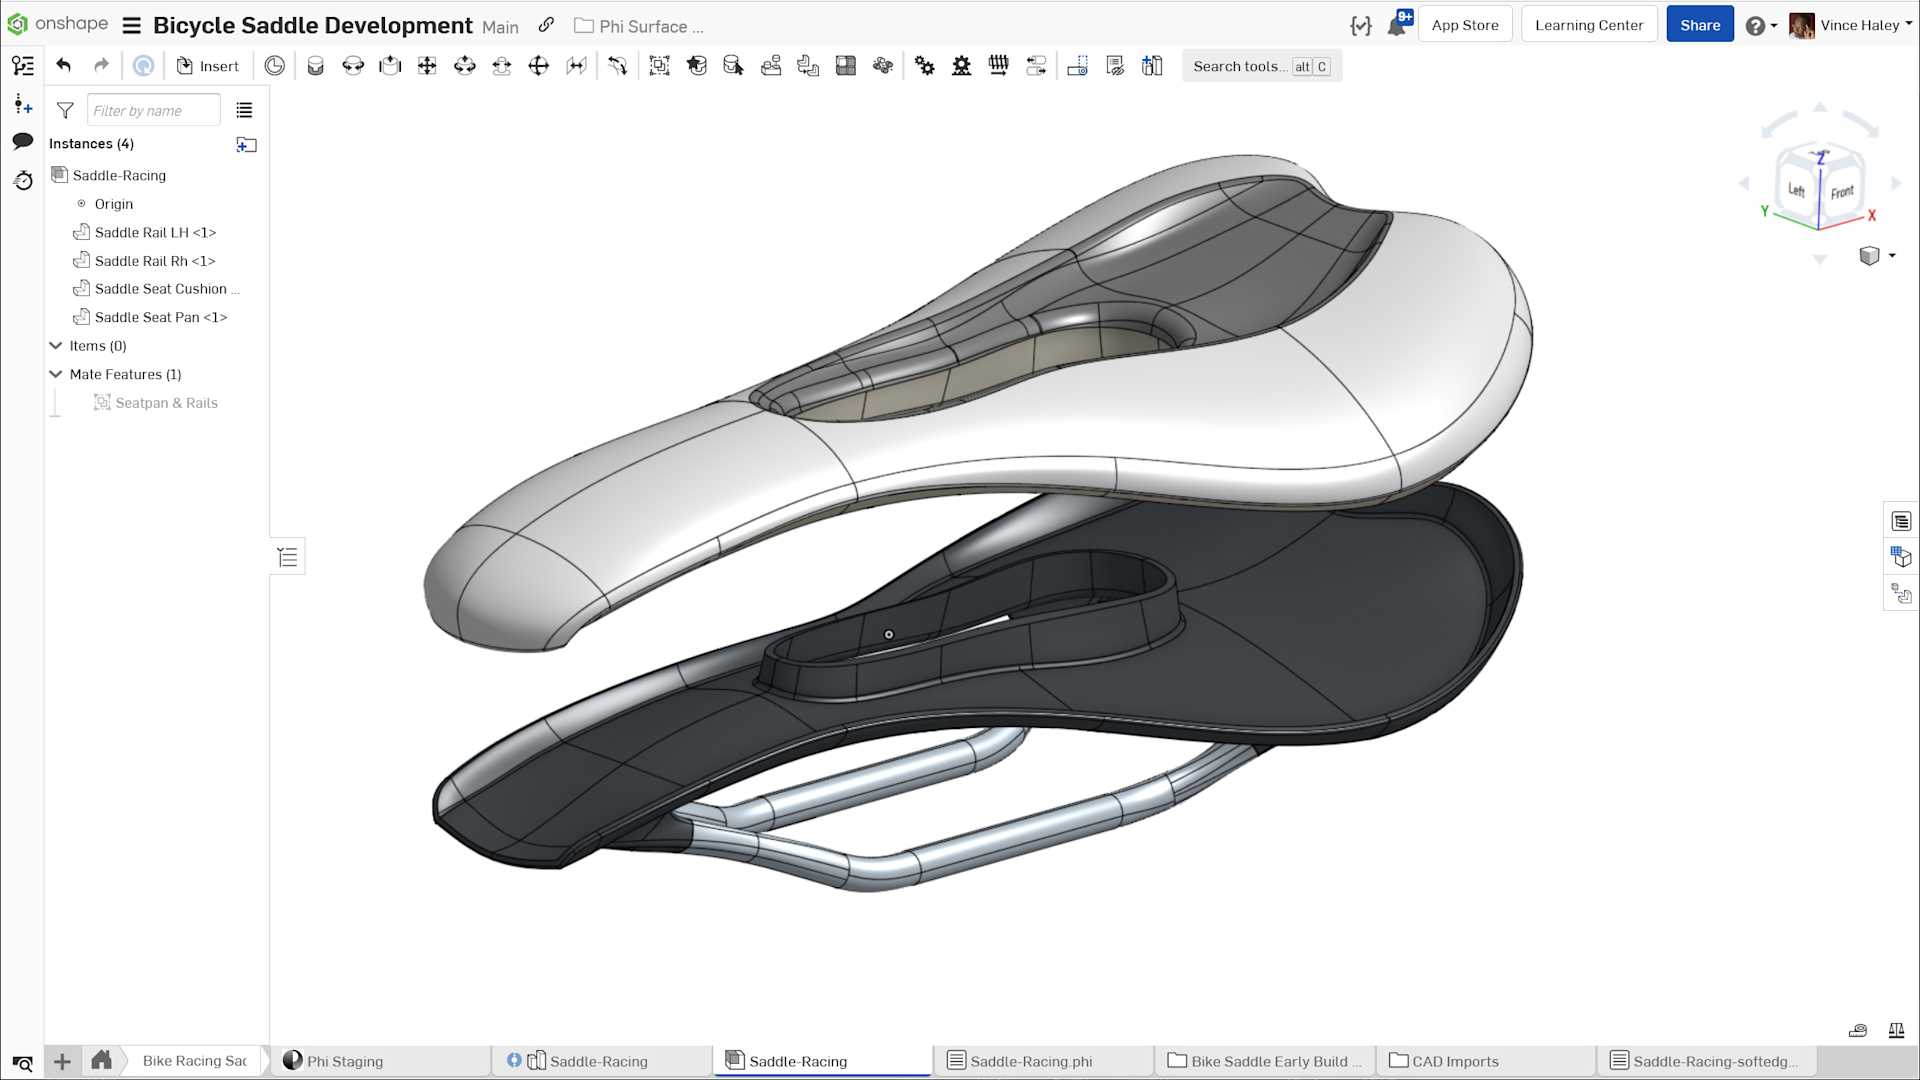1920x1080 pixels.
Task: Open the comments speech bubble icon
Action: click(x=23, y=141)
